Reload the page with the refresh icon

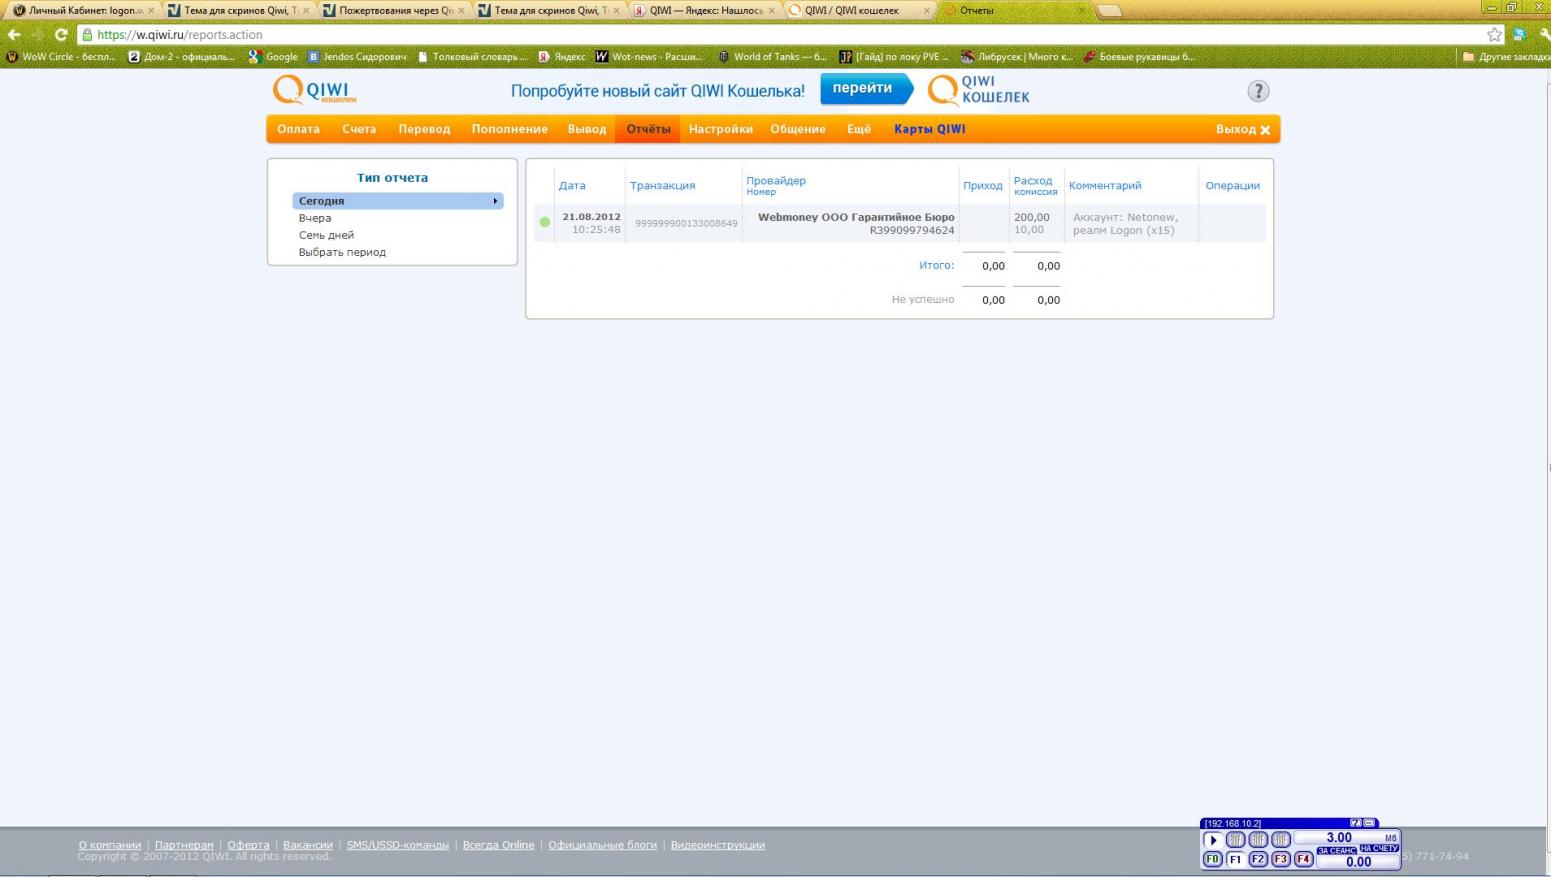point(61,35)
